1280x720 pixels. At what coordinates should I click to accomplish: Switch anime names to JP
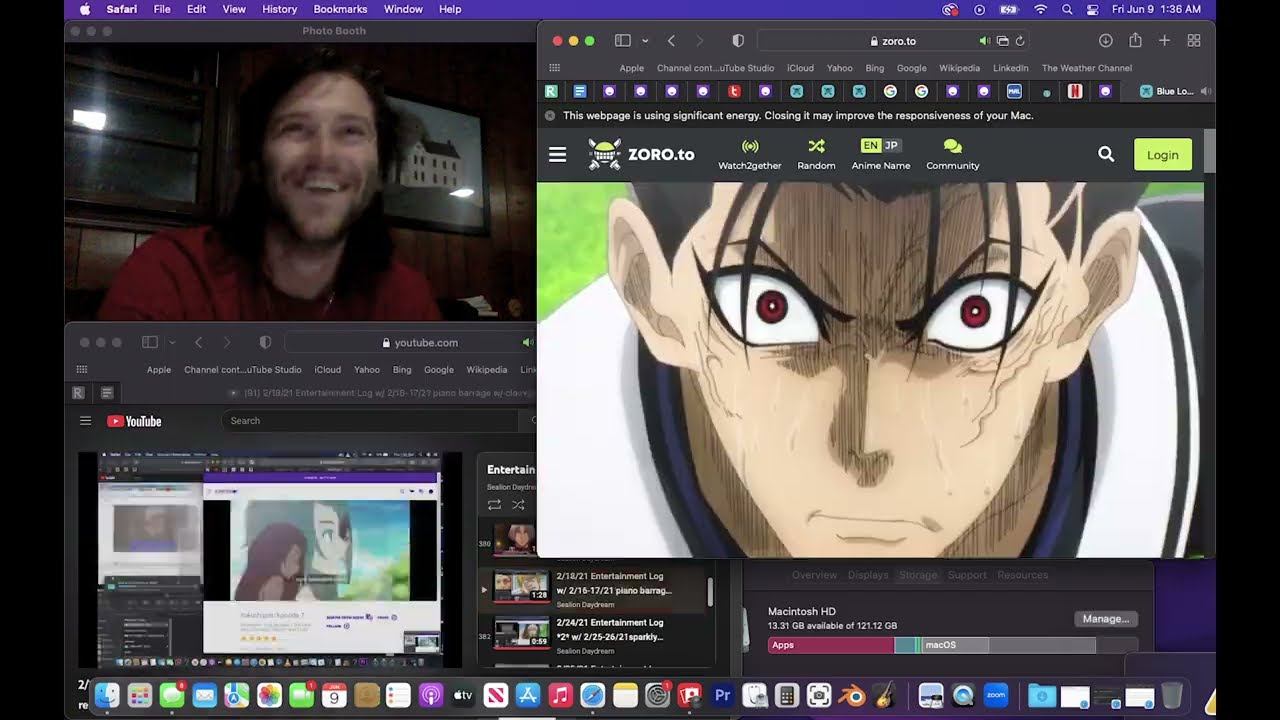click(x=891, y=145)
